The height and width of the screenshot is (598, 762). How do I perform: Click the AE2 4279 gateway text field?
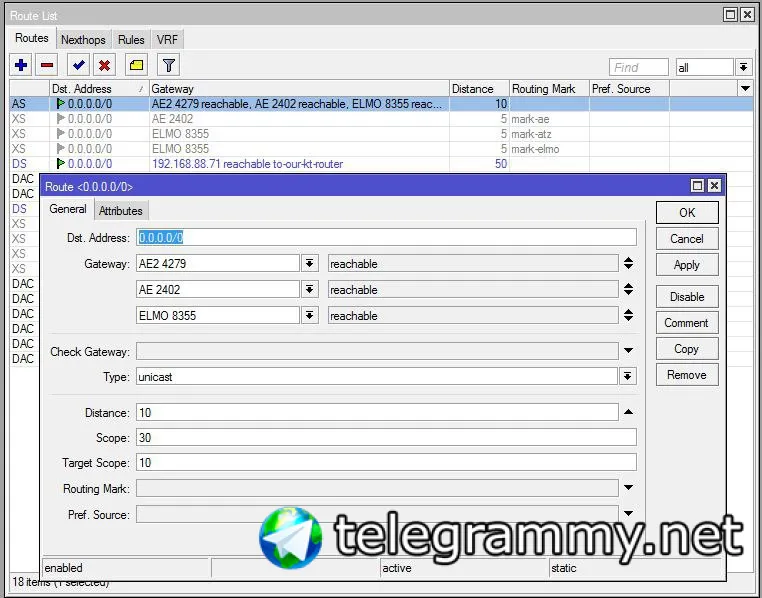point(218,264)
